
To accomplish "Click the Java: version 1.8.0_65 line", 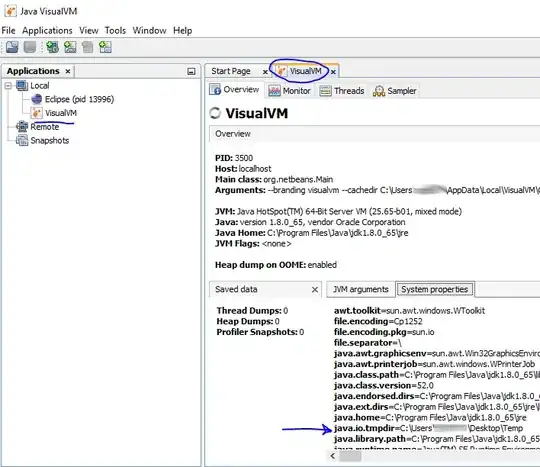I will click(310, 222).
